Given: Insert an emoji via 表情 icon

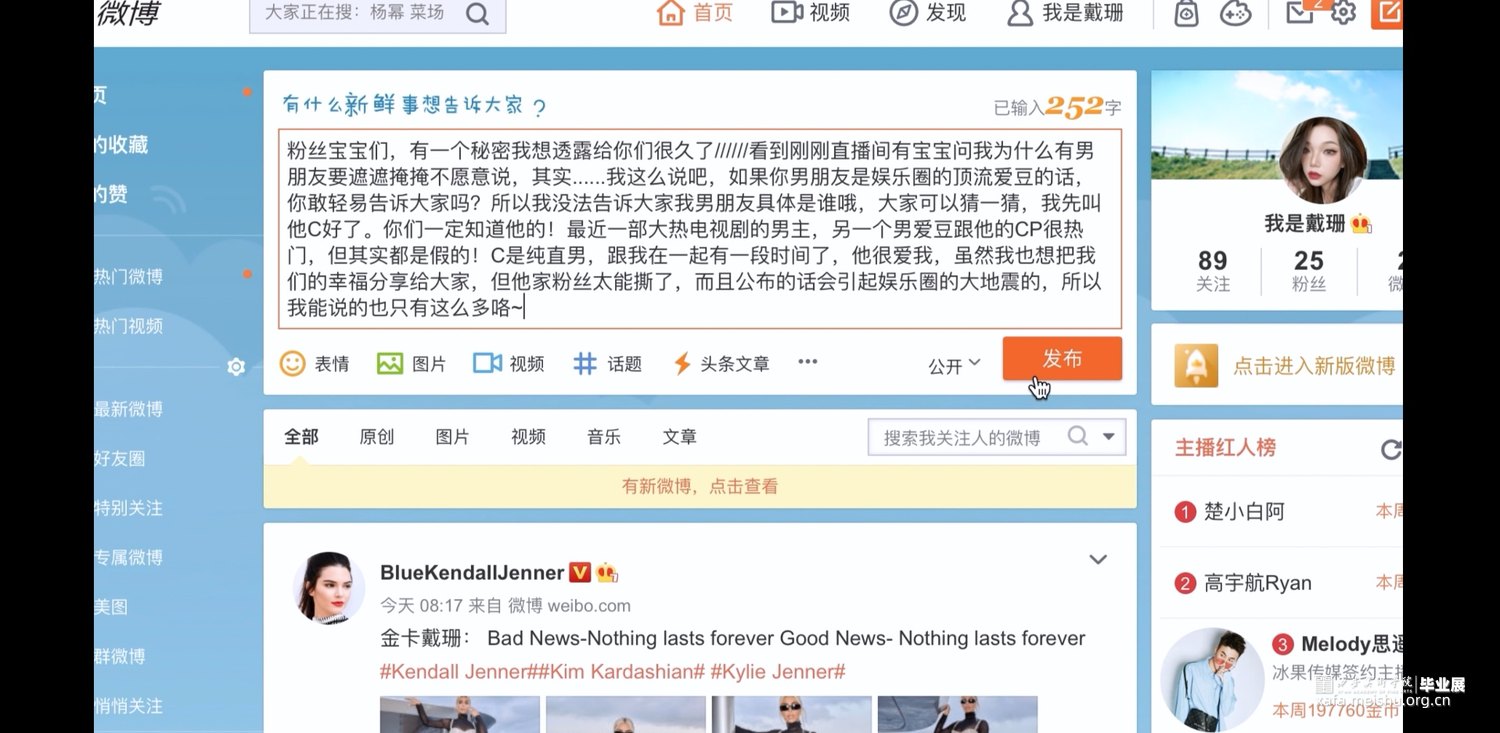Looking at the screenshot, I should tap(293, 363).
